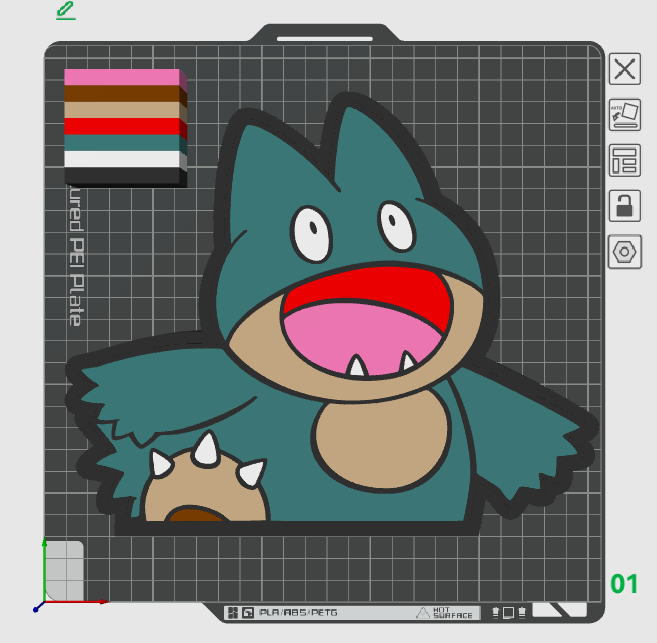Toggle the plate lock icon
Image resolution: width=657 pixels, height=643 pixels.
click(x=625, y=206)
